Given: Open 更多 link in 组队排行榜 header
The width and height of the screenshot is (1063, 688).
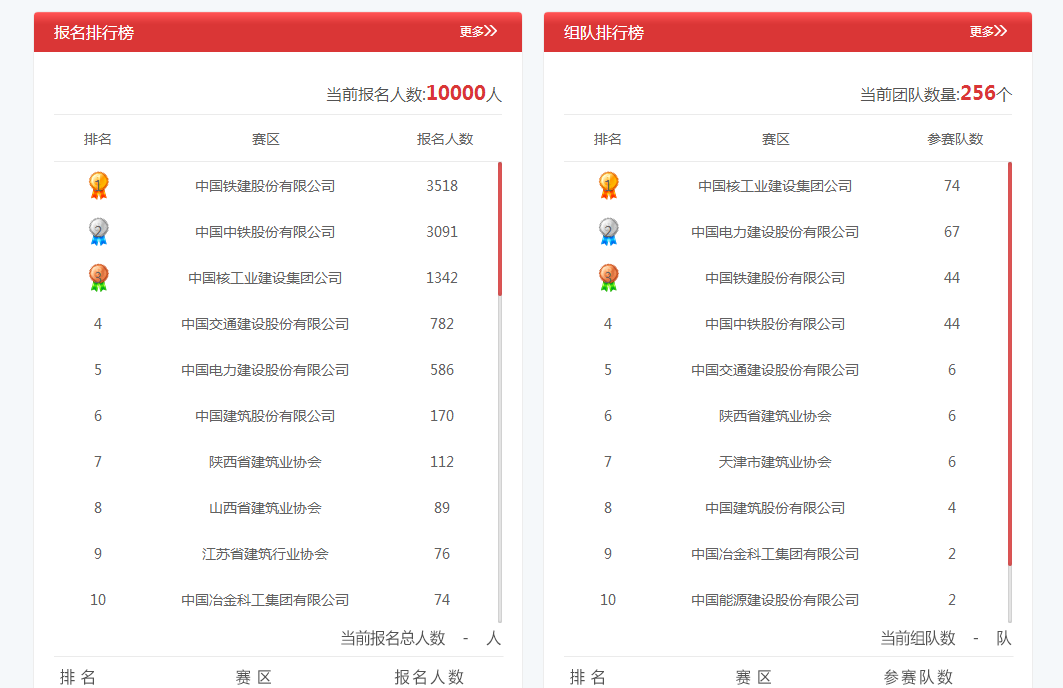Looking at the screenshot, I should coord(988,32).
